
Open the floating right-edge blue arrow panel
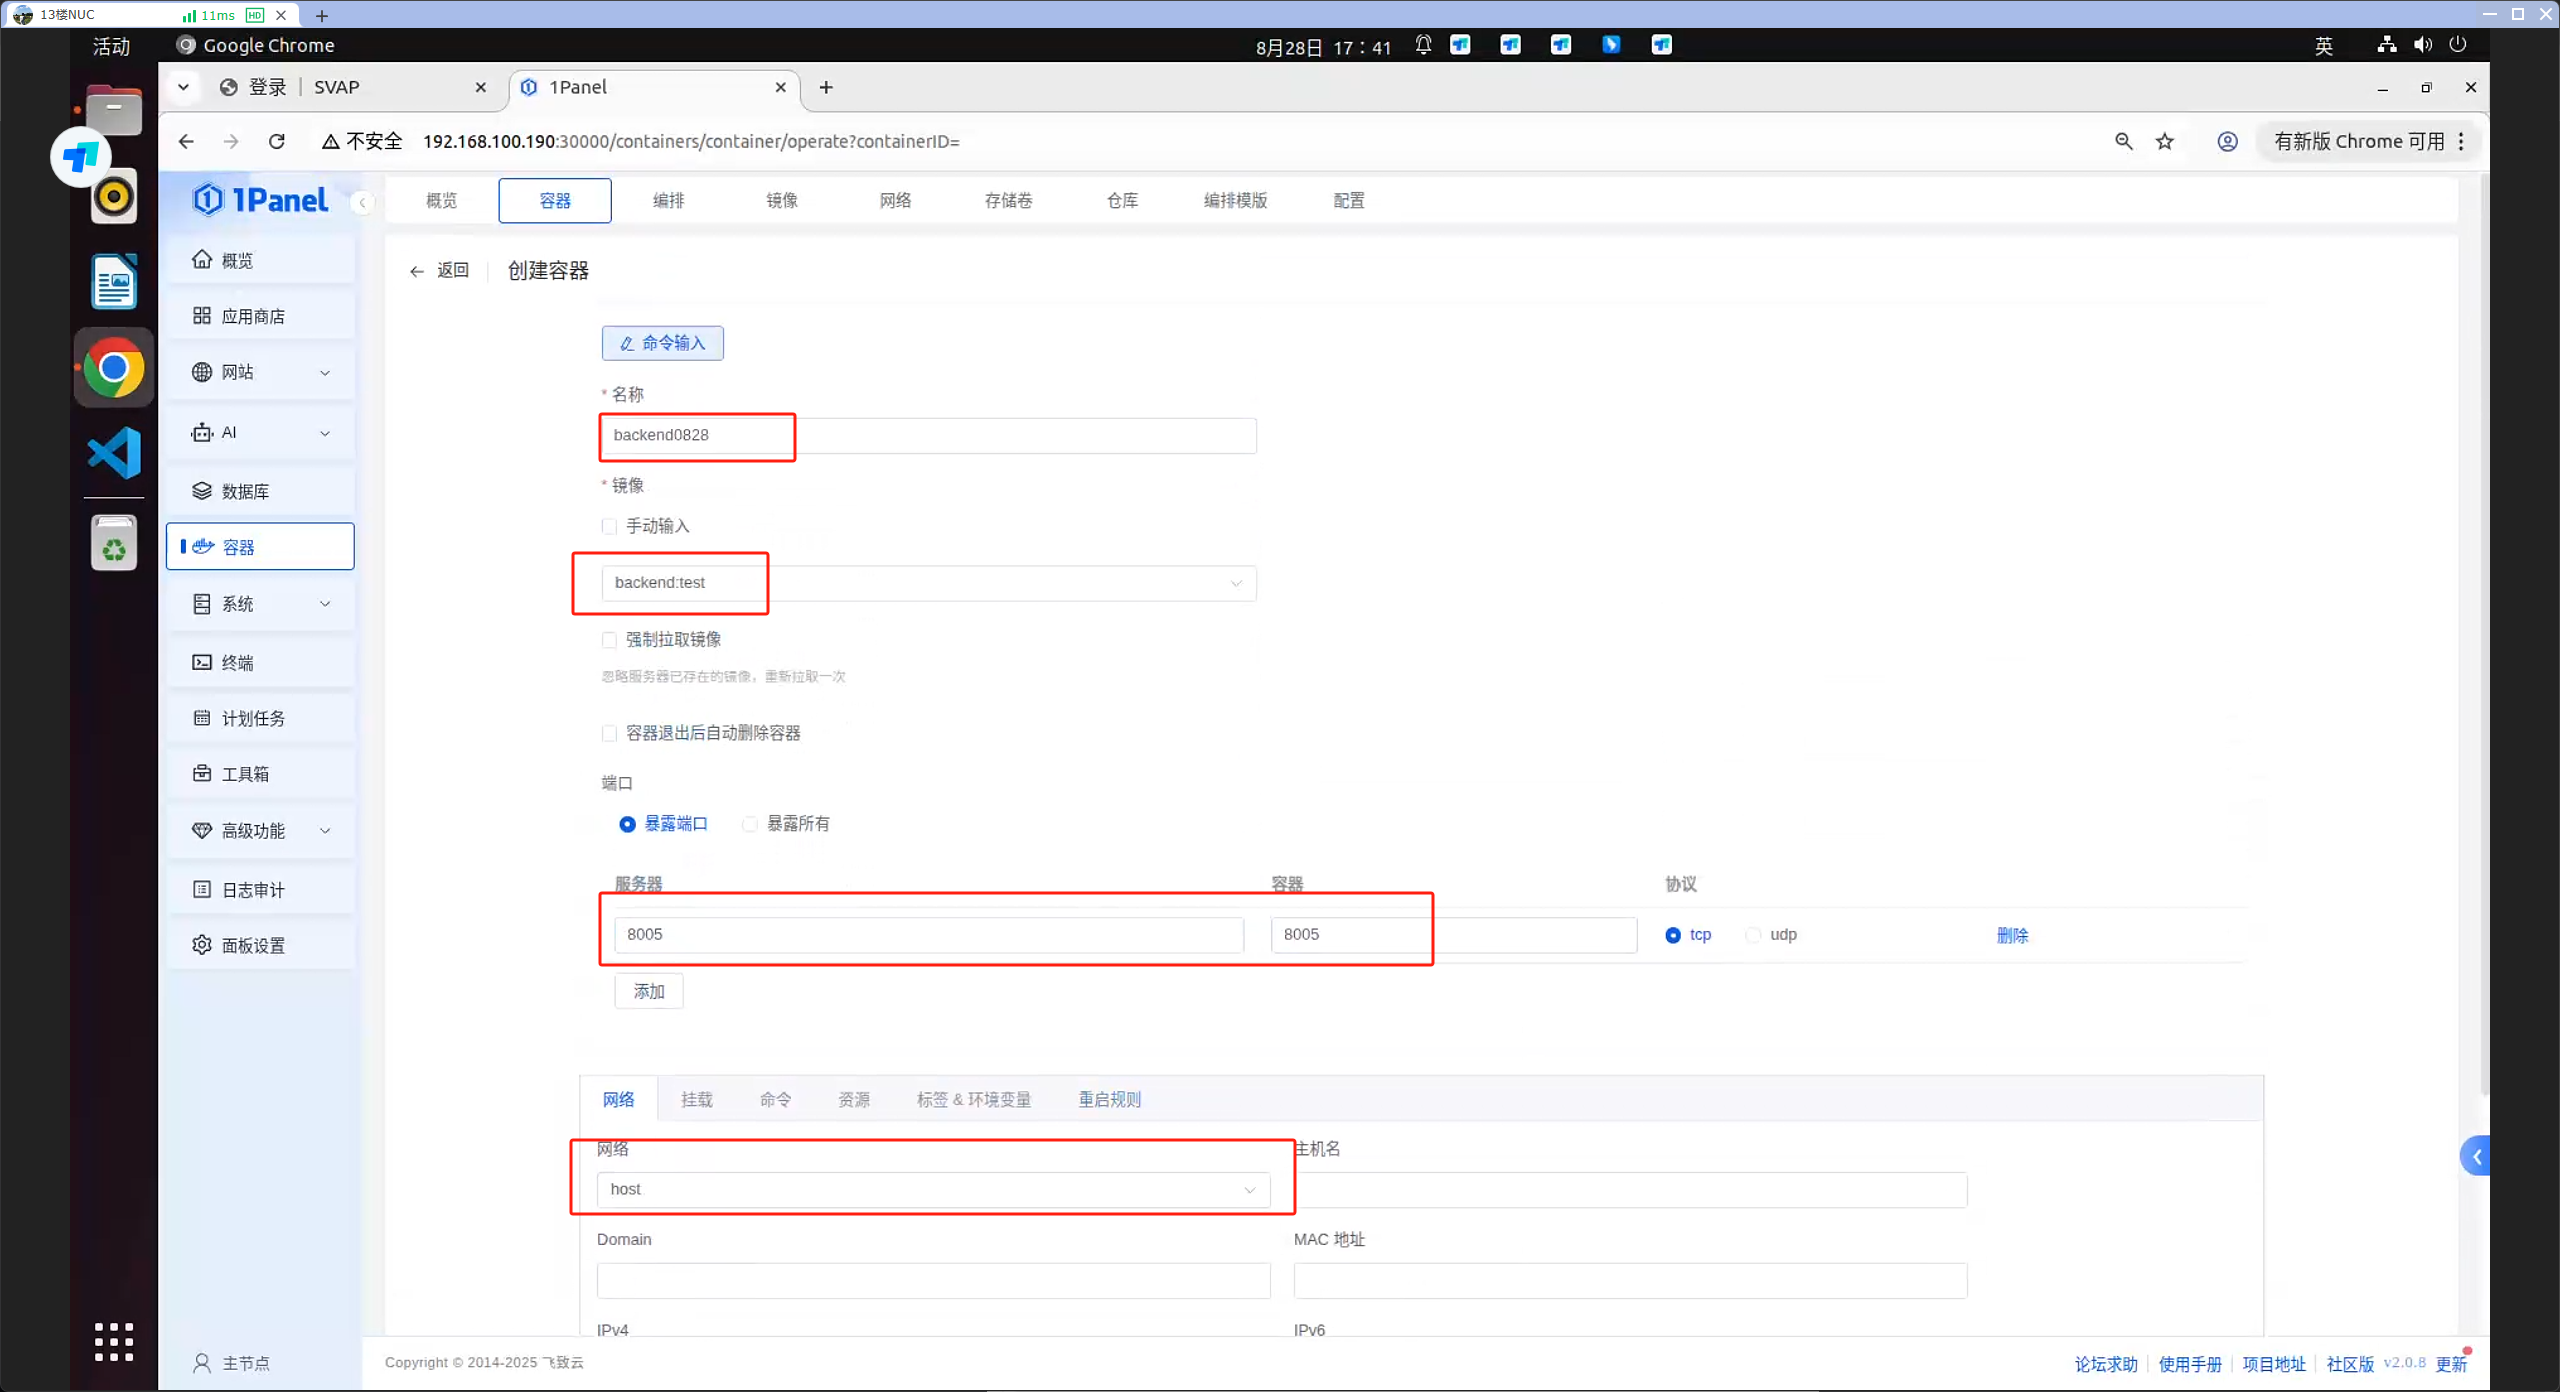(x=2475, y=1157)
